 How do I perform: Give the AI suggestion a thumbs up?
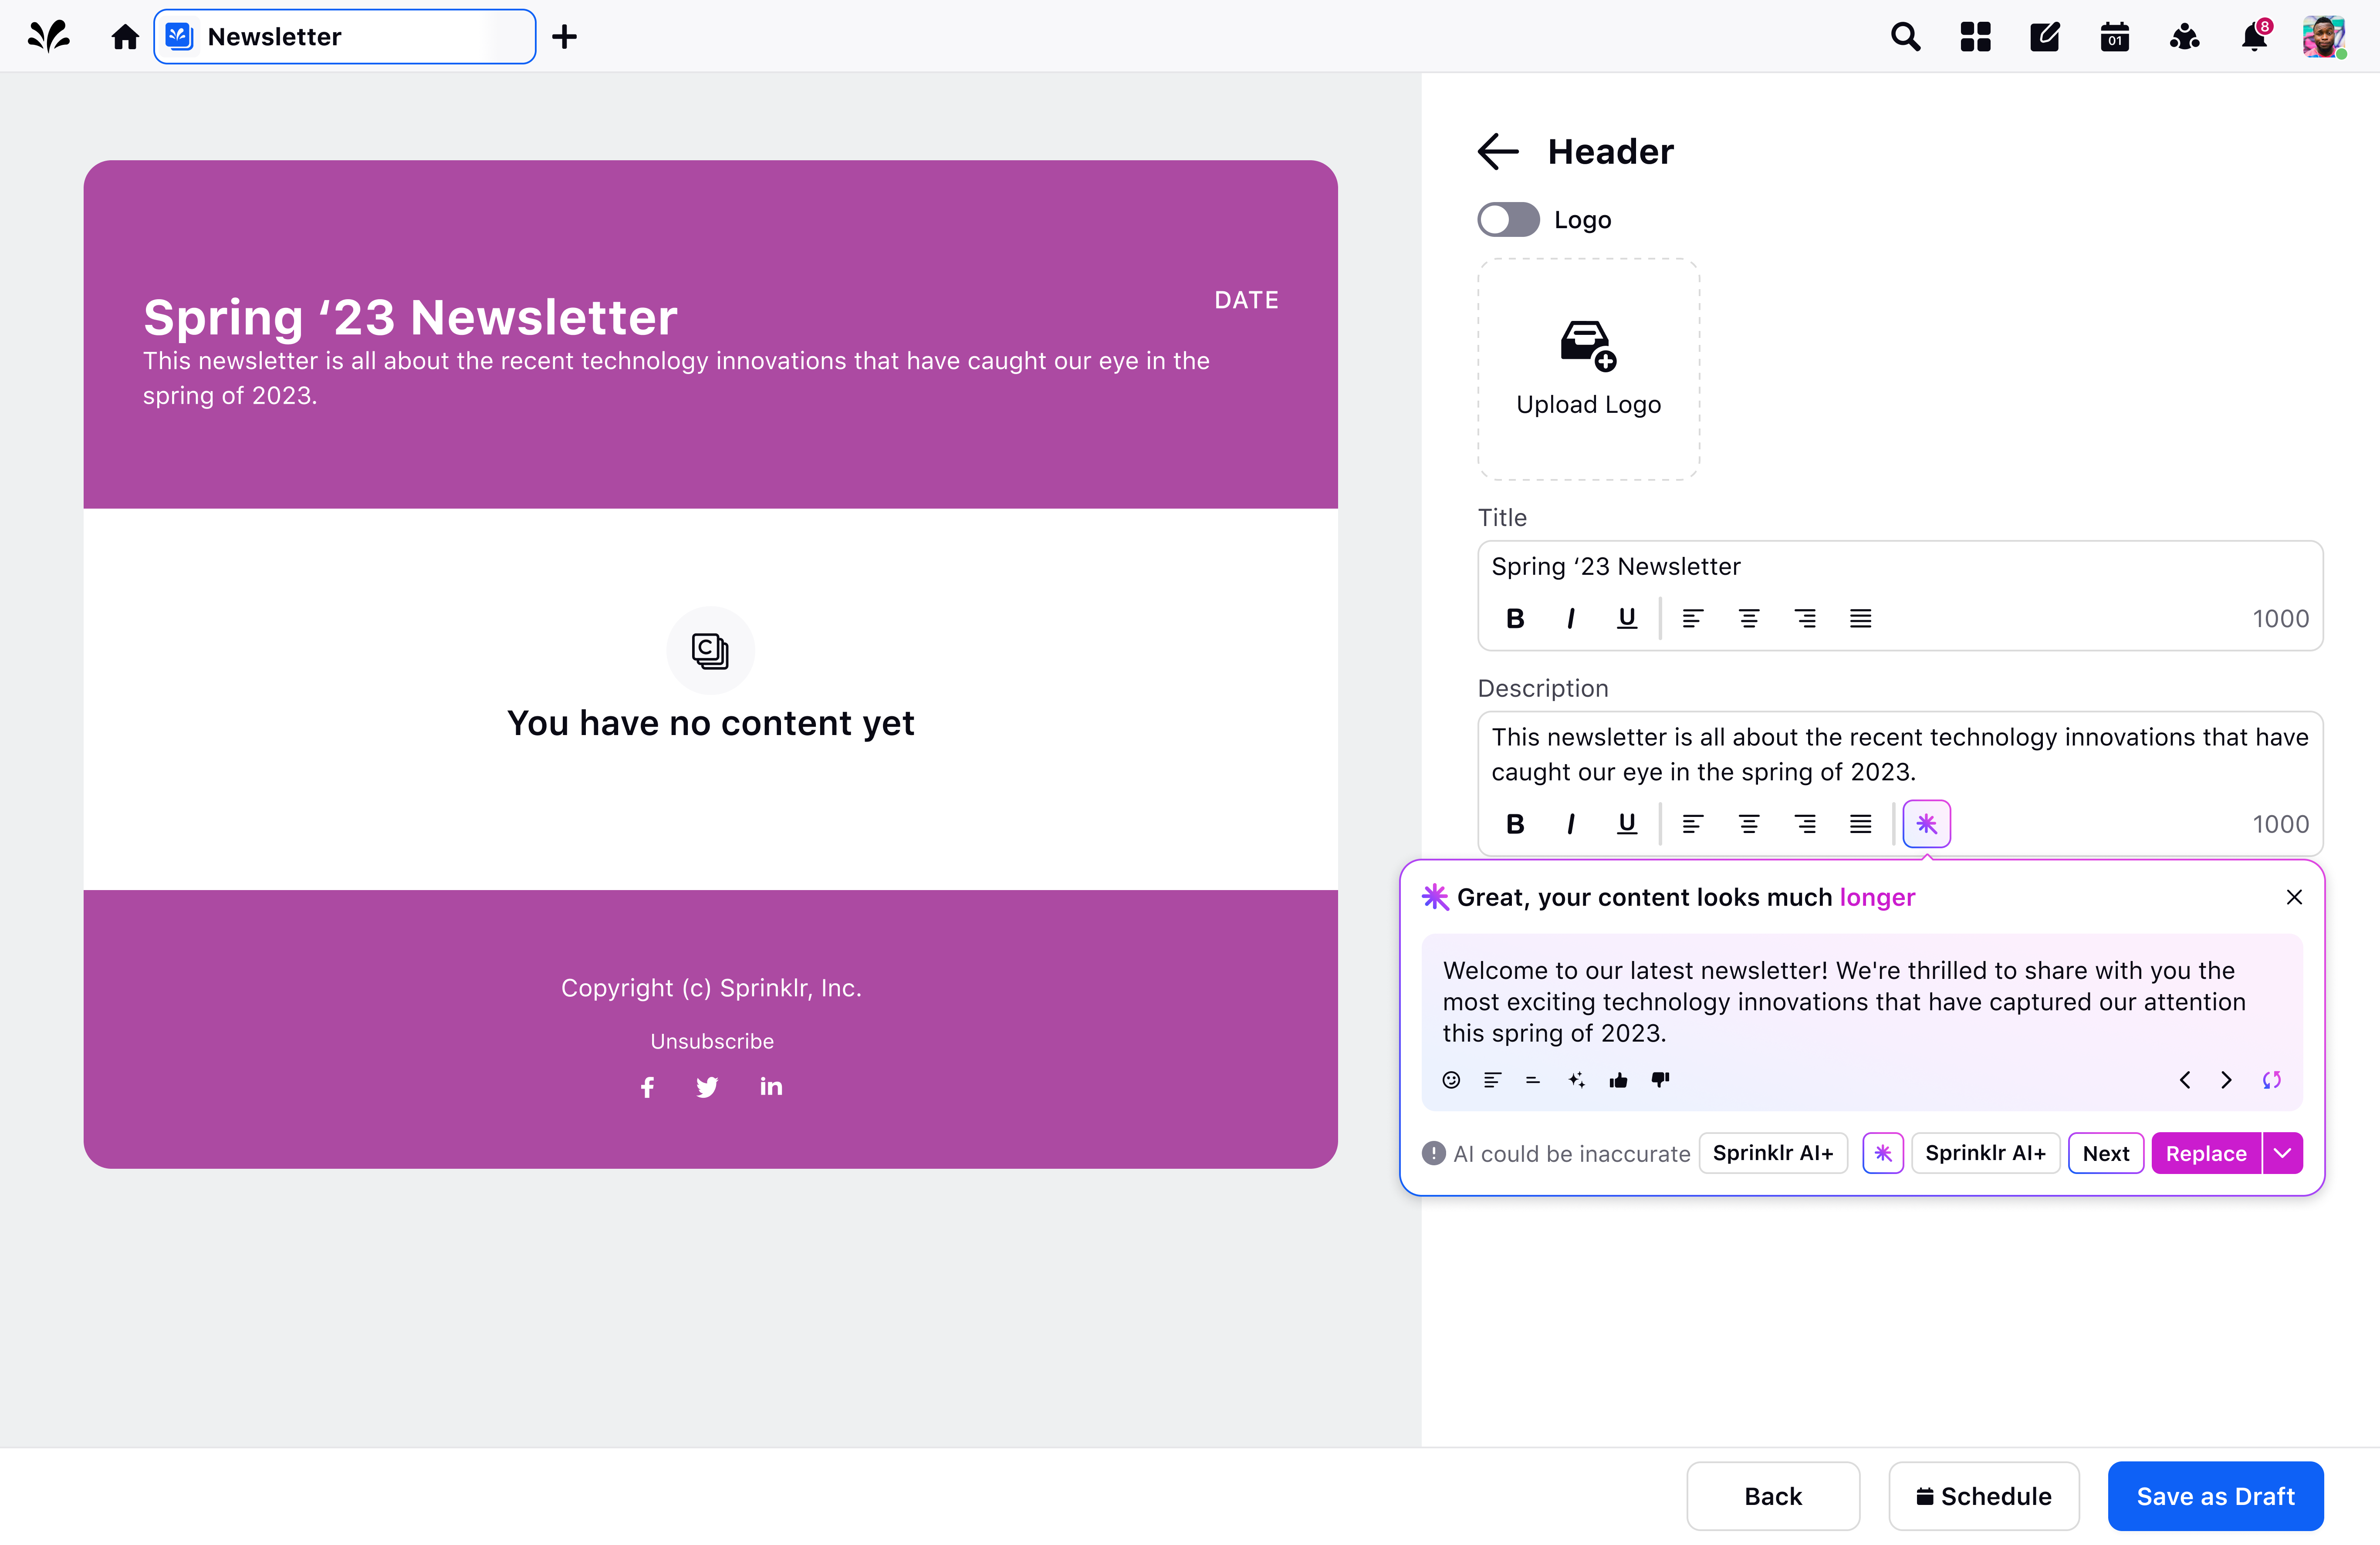[1619, 1080]
